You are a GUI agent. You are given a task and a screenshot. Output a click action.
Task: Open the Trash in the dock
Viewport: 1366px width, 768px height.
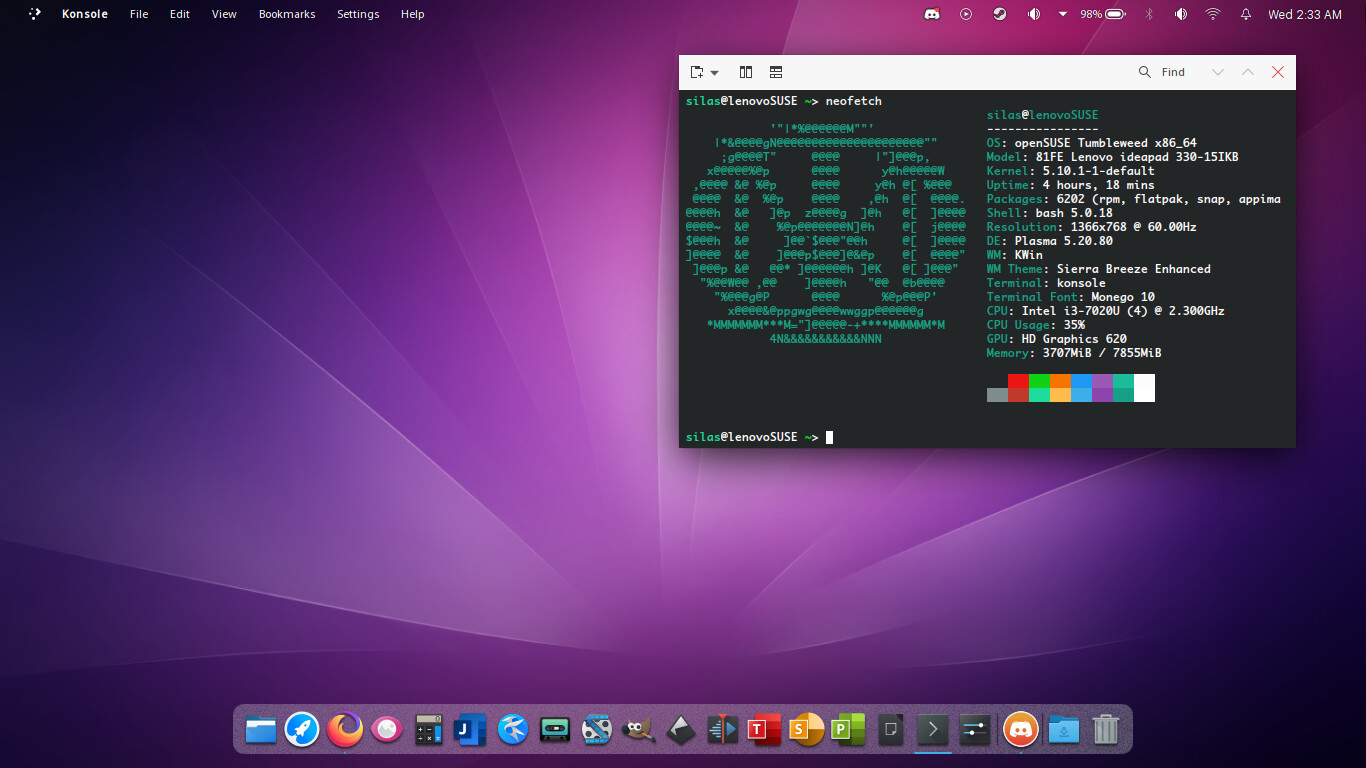pyautogui.click(x=1106, y=729)
